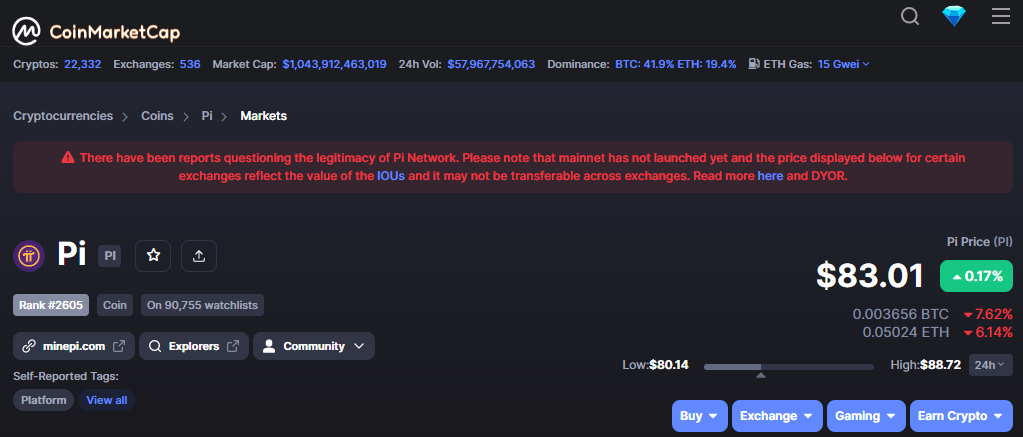The height and width of the screenshot is (437, 1023).
Task: Open the hamburger menu icon
Action: pyautogui.click(x=1000, y=16)
